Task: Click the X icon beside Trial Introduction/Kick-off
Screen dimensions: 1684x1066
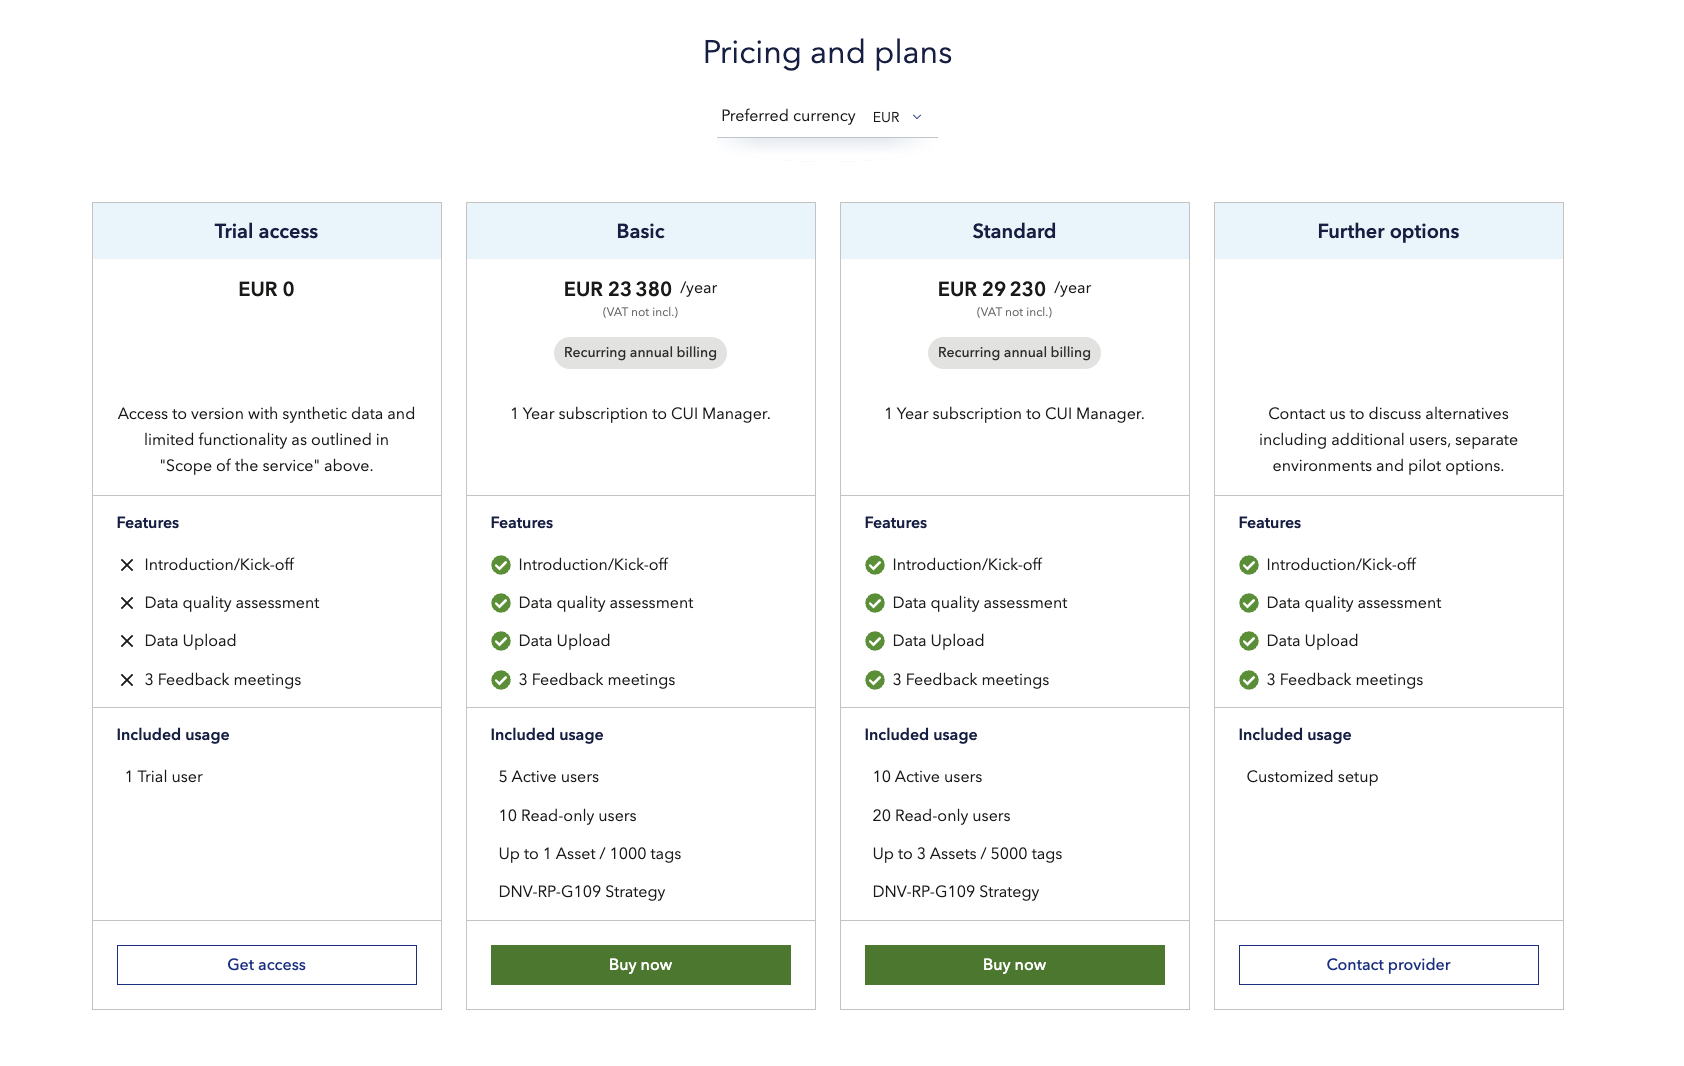Action: (127, 565)
